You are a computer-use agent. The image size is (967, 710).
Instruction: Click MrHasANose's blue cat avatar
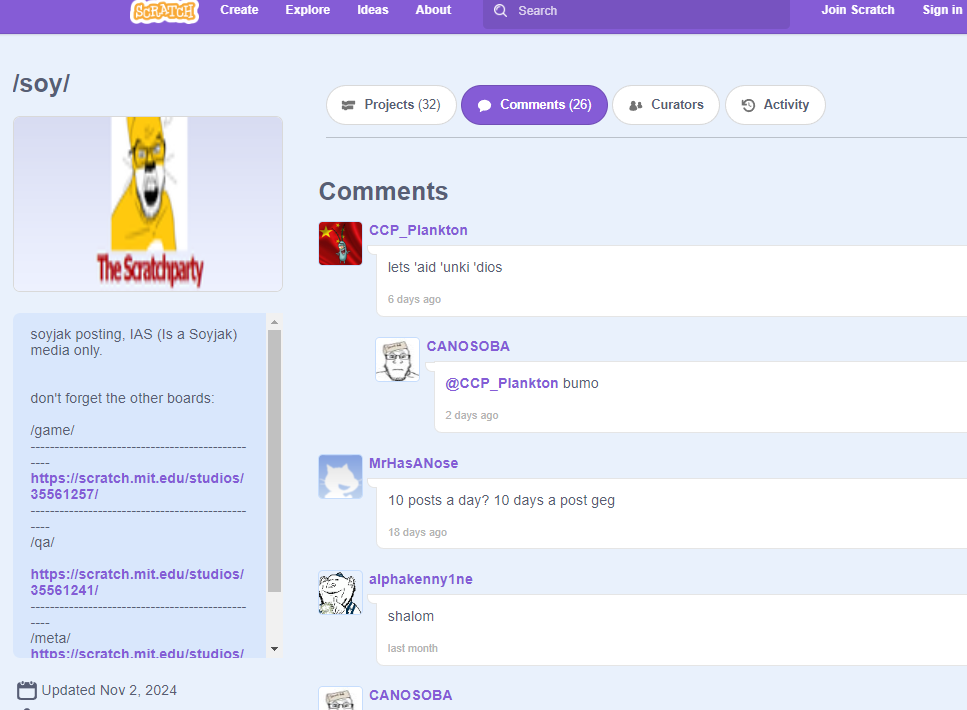pos(340,477)
